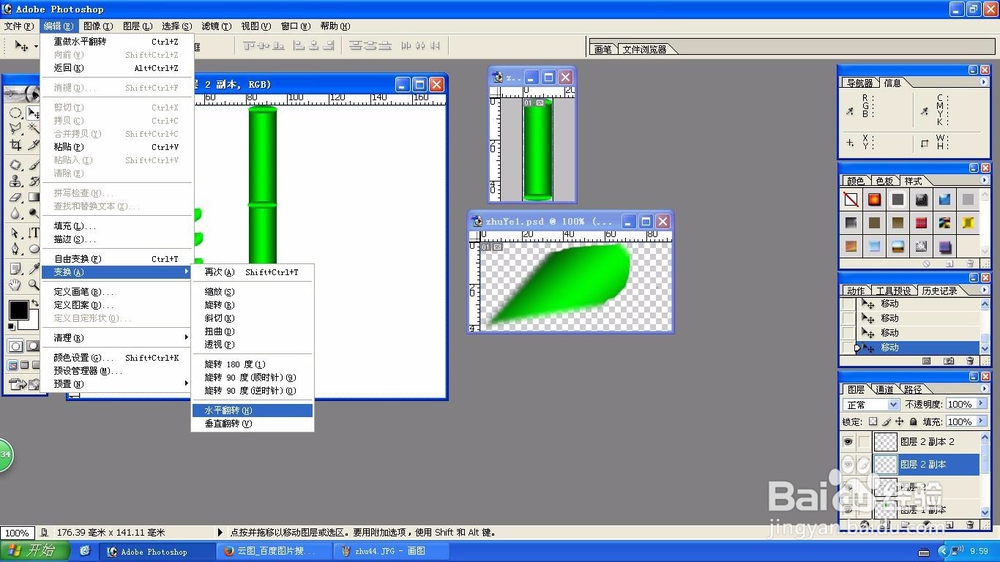
Task: Open the Baidu image search taskbar item
Action: 274,551
